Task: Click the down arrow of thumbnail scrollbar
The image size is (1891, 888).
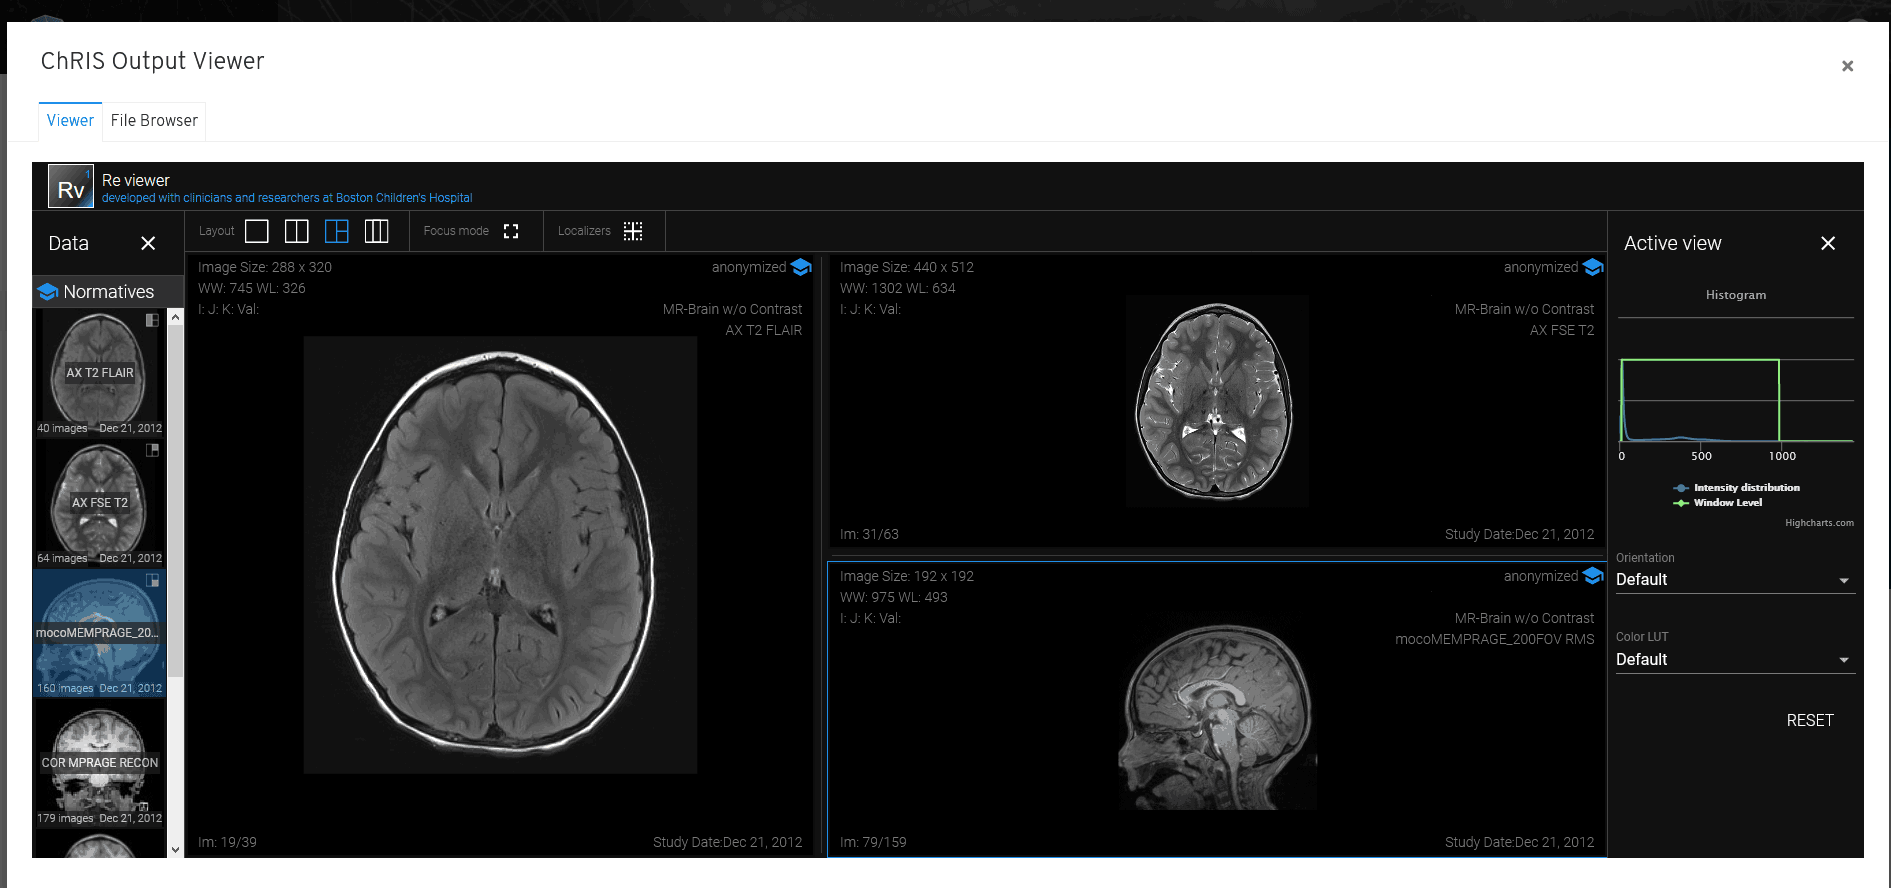Action: [x=176, y=850]
